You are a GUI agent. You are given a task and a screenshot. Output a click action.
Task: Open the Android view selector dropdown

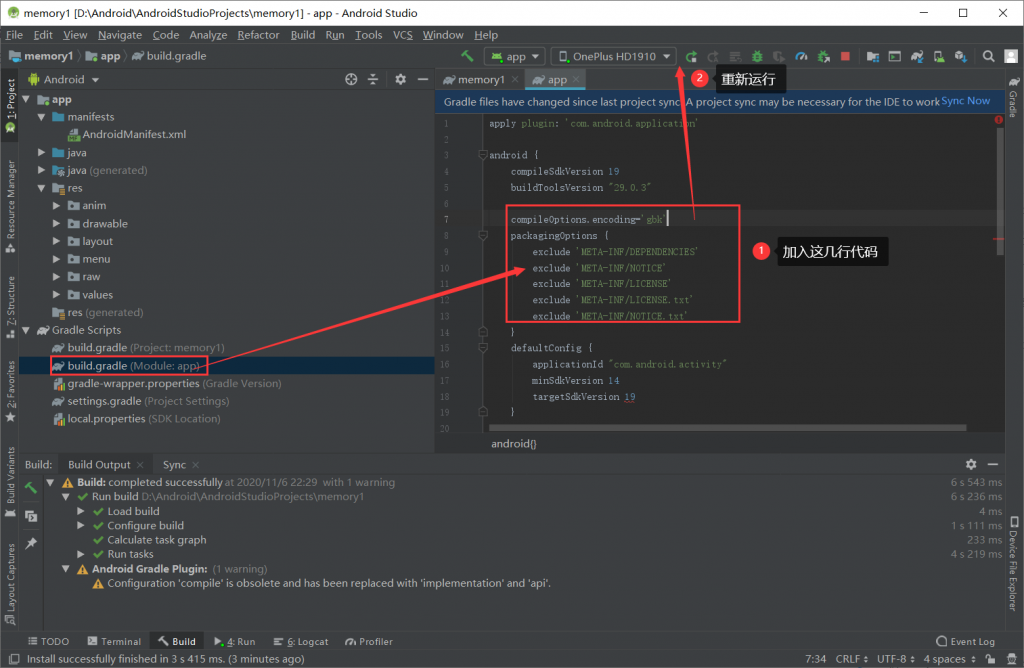pyautogui.click(x=64, y=79)
